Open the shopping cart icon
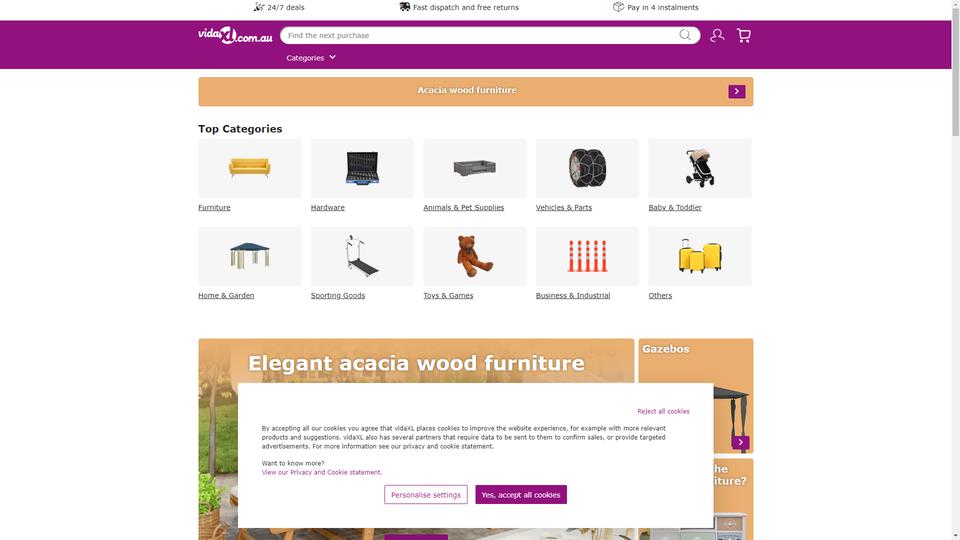Image resolution: width=960 pixels, height=540 pixels. click(x=744, y=36)
